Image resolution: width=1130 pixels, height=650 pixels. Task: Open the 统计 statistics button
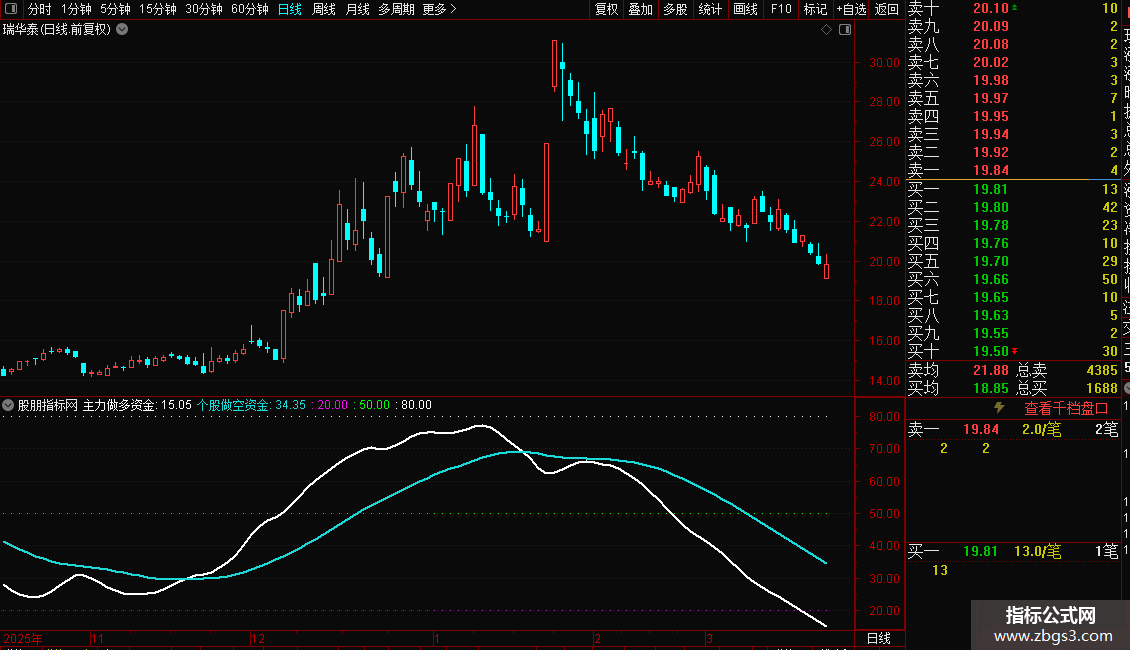click(710, 9)
